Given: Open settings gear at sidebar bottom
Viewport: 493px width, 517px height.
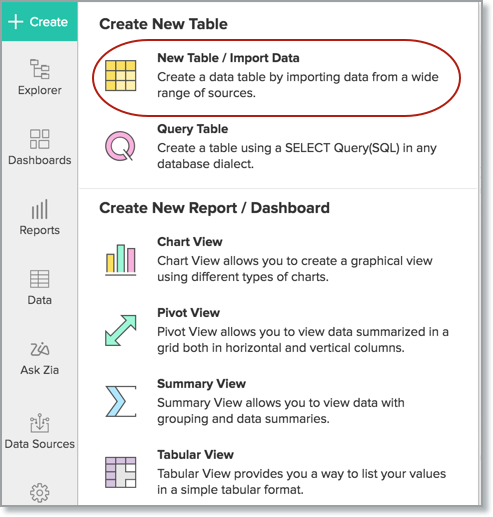Looking at the screenshot, I should pyautogui.click(x=39, y=492).
